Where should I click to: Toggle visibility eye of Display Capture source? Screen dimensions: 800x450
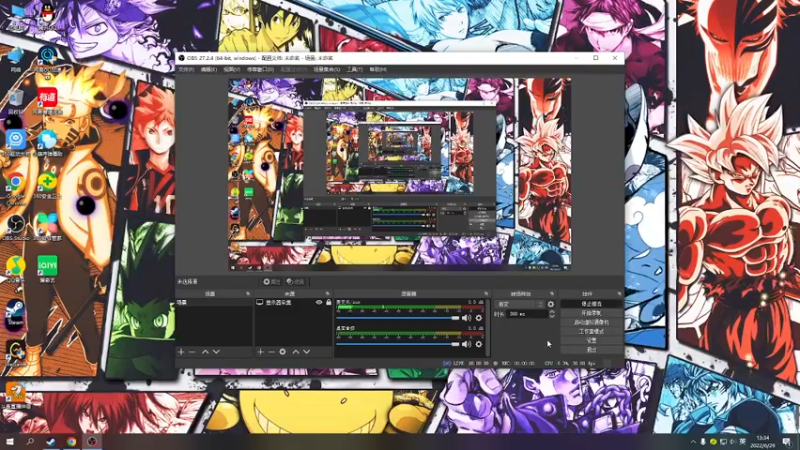319,303
